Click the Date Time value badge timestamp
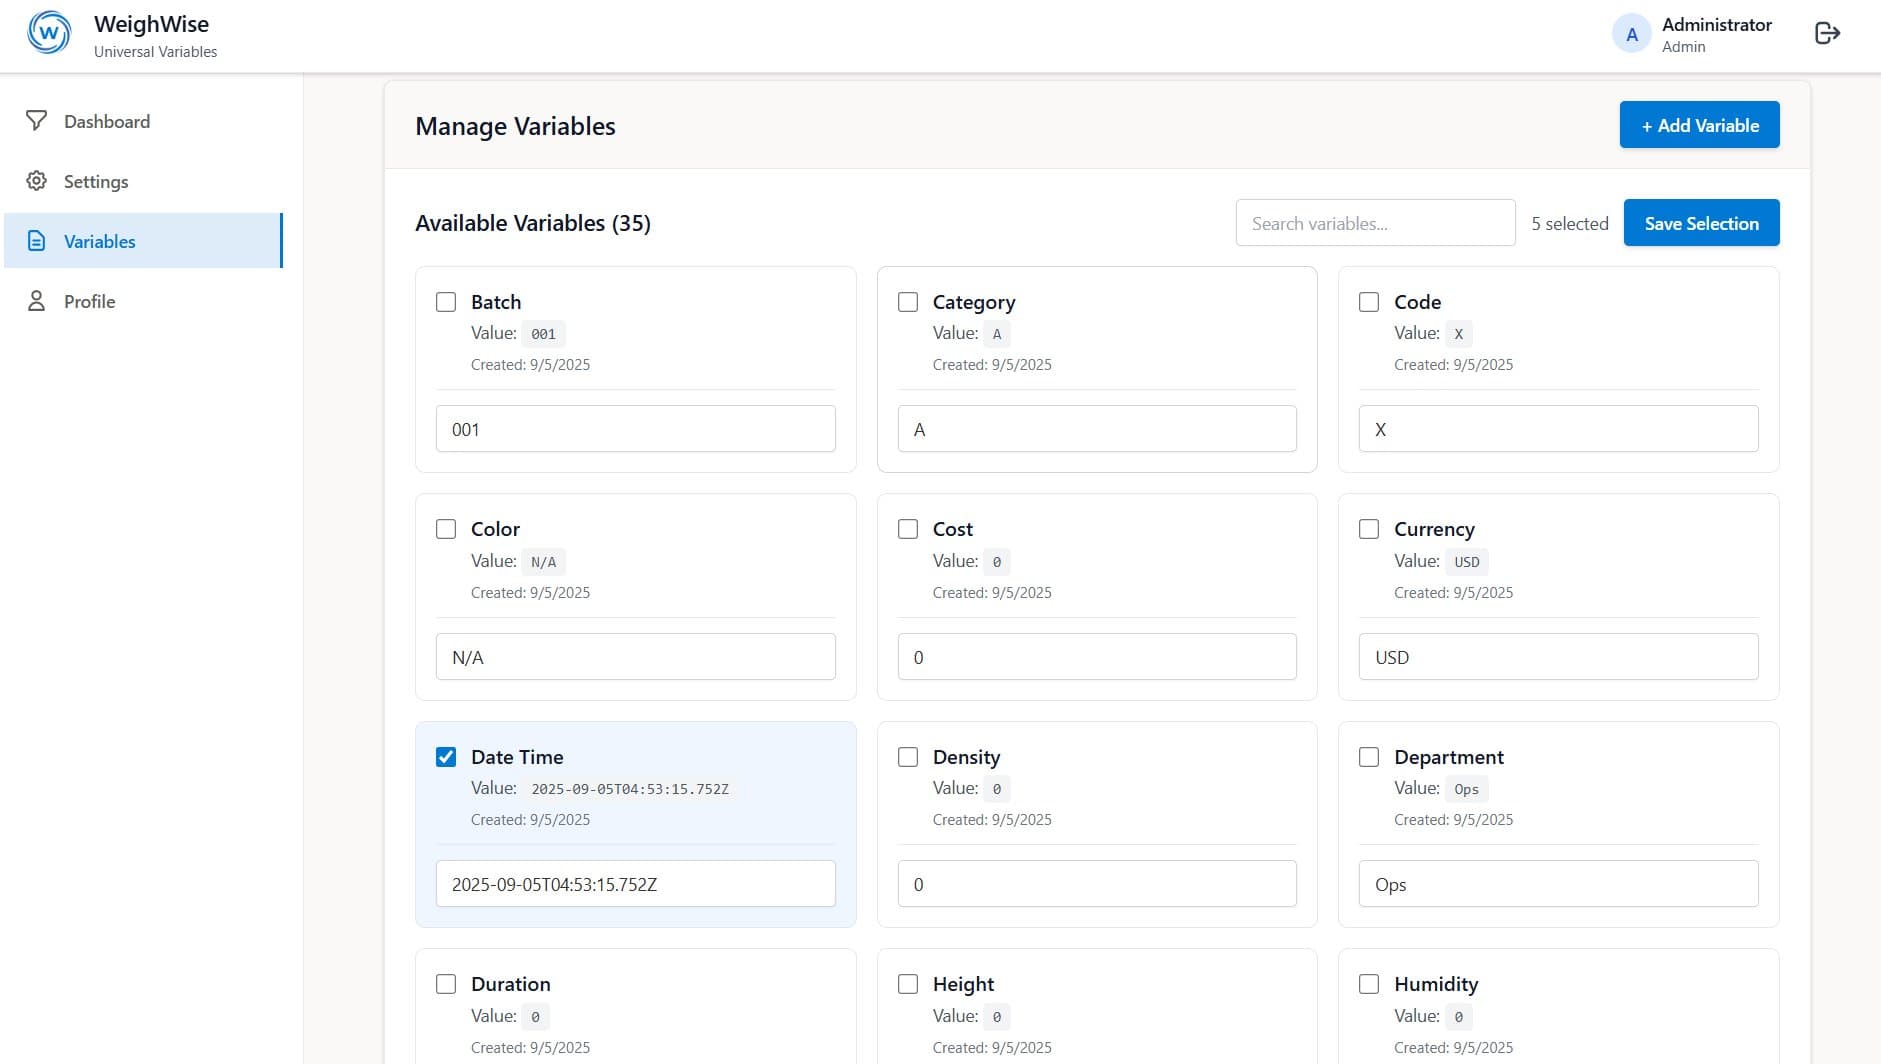Screen dimensions: 1881x1064 click(630, 789)
